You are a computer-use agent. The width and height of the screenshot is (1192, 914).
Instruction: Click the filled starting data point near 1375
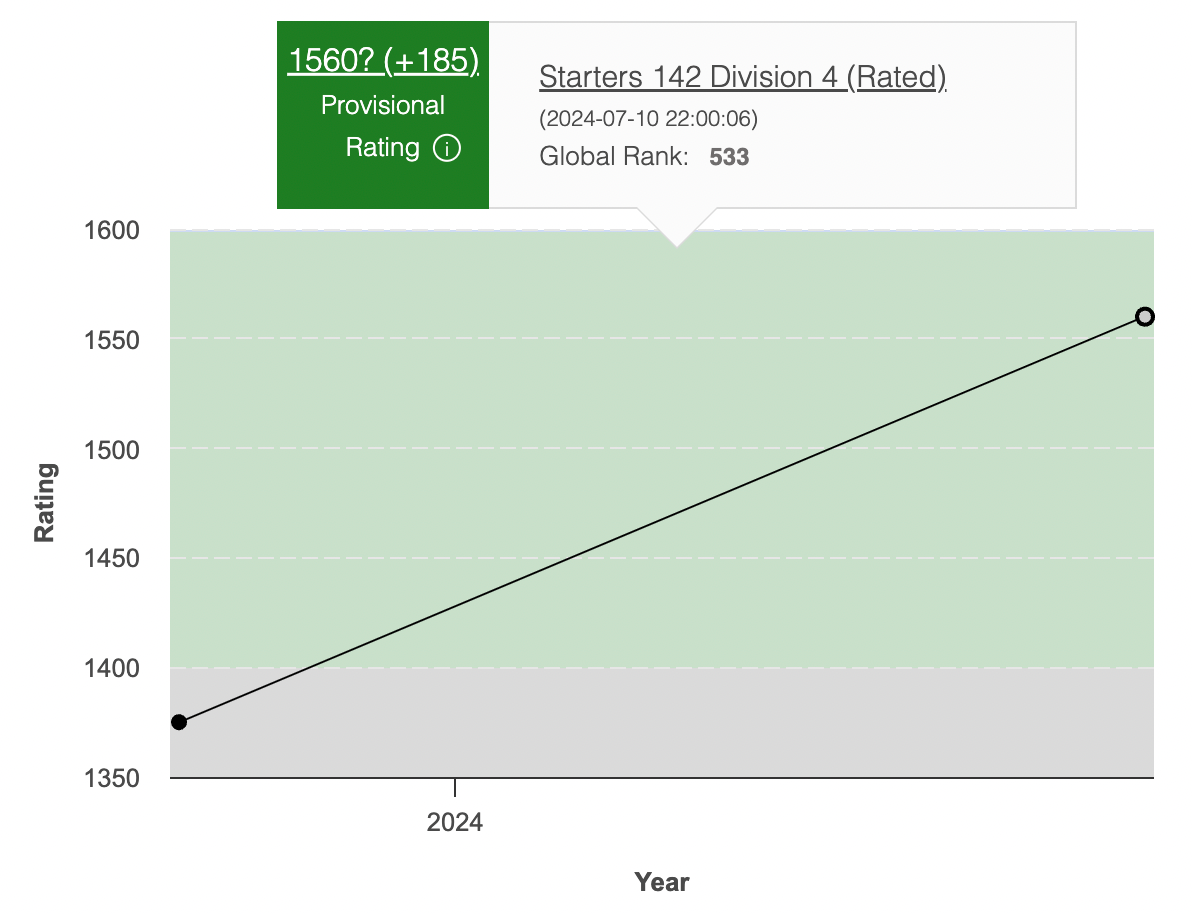(x=178, y=721)
